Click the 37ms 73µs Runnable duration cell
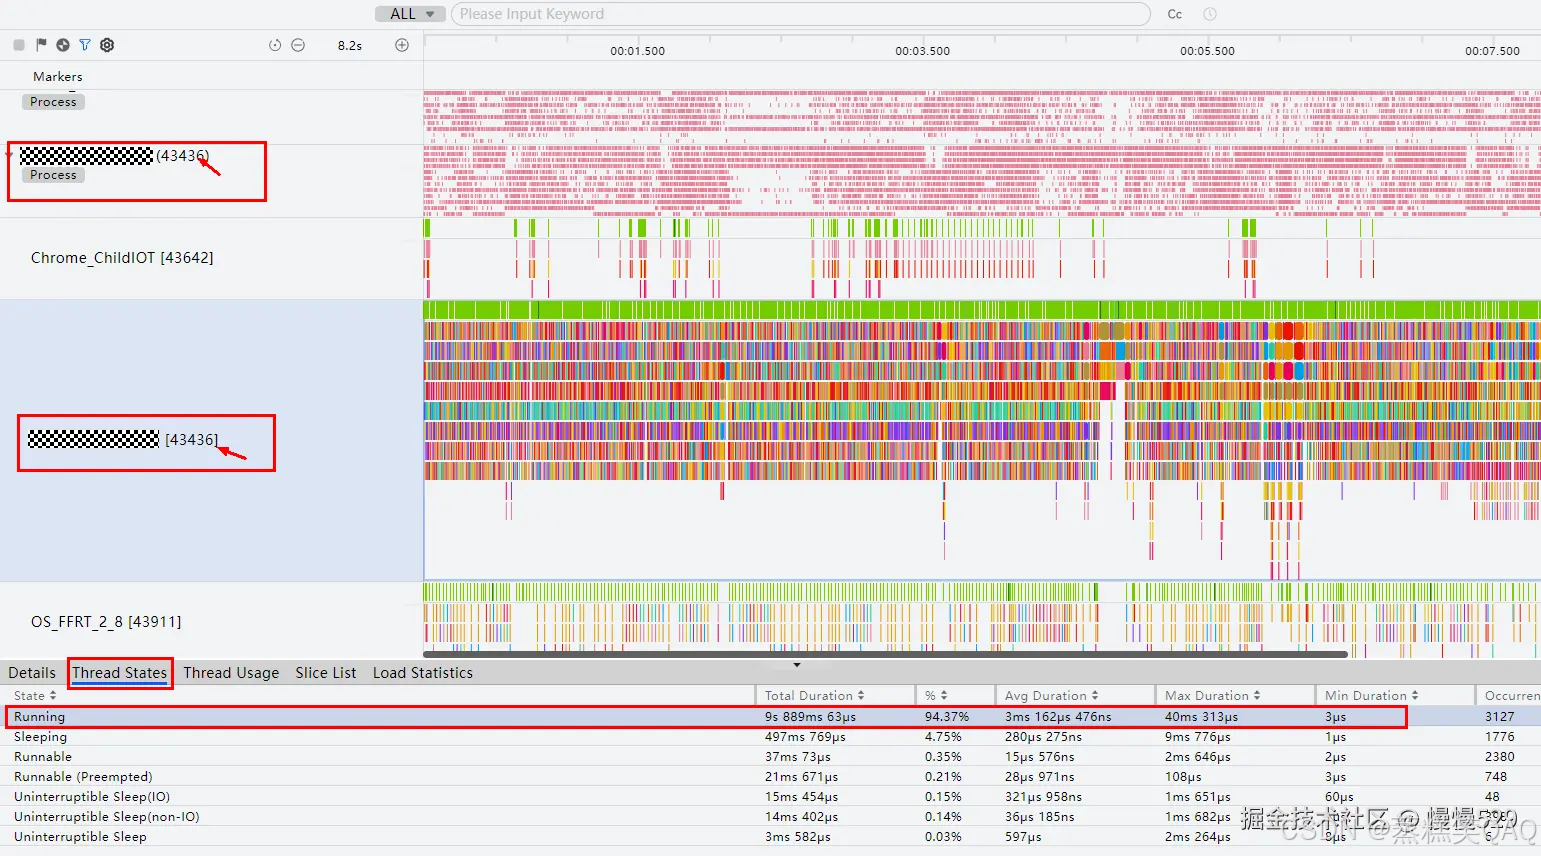Screen dimensions: 1541x856 pos(797,757)
